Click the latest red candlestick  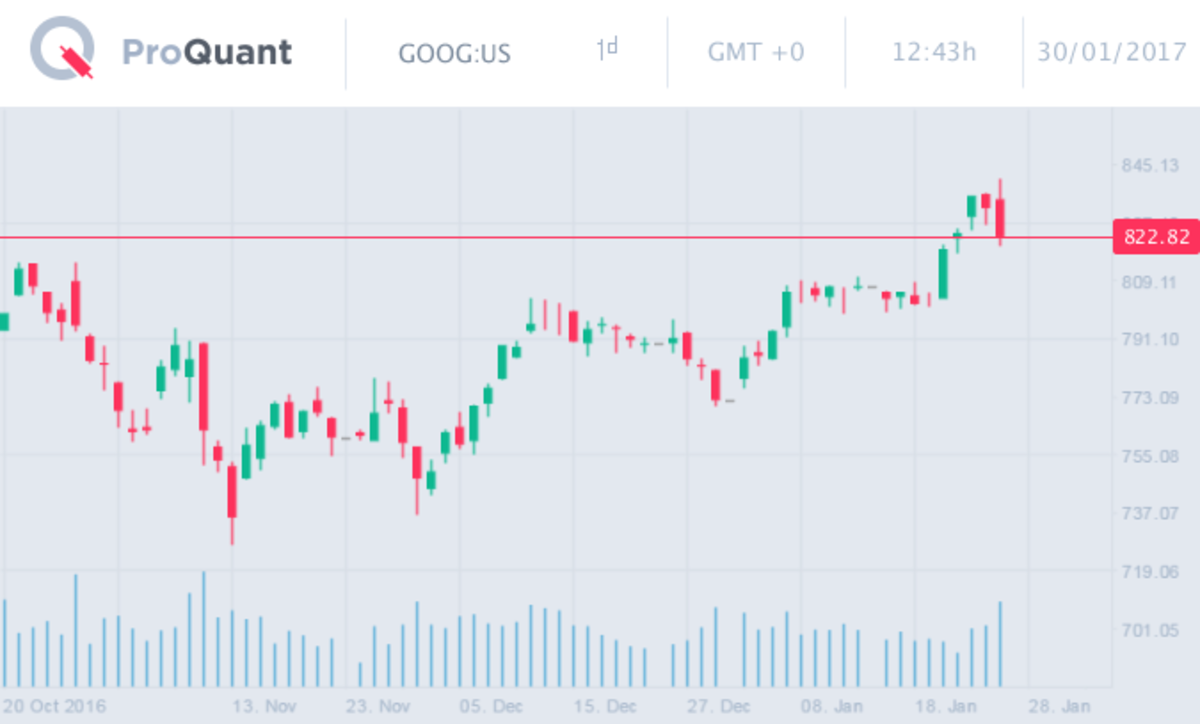[1000, 216]
